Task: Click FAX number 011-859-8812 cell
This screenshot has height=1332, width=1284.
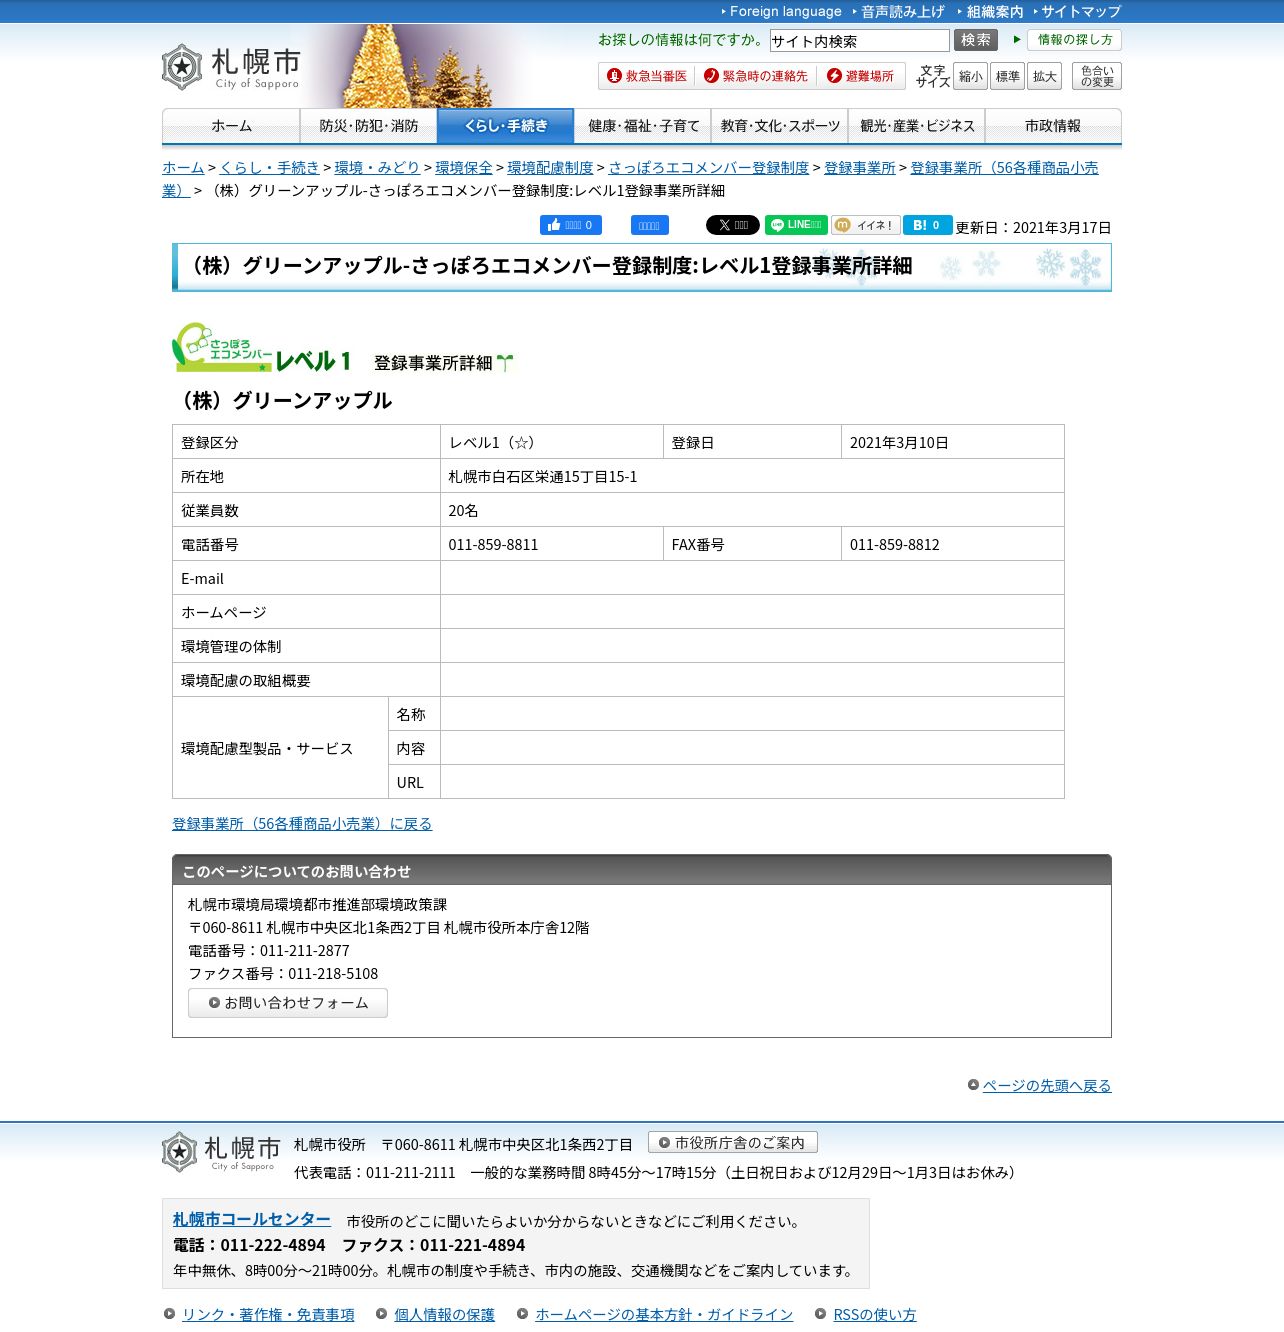Action: click(x=953, y=544)
